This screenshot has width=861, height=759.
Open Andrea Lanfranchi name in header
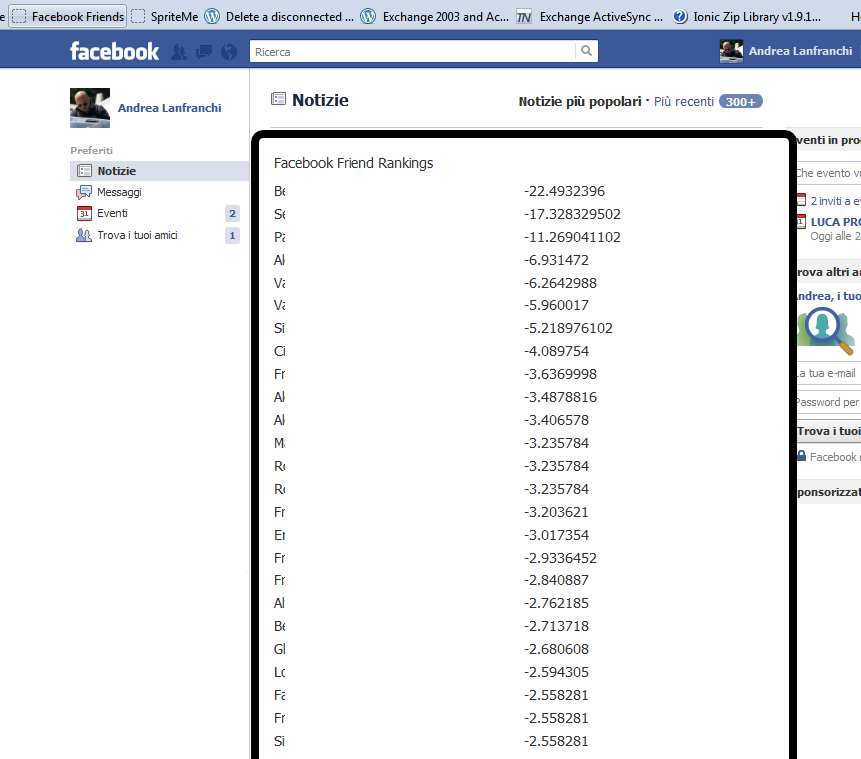coord(801,51)
